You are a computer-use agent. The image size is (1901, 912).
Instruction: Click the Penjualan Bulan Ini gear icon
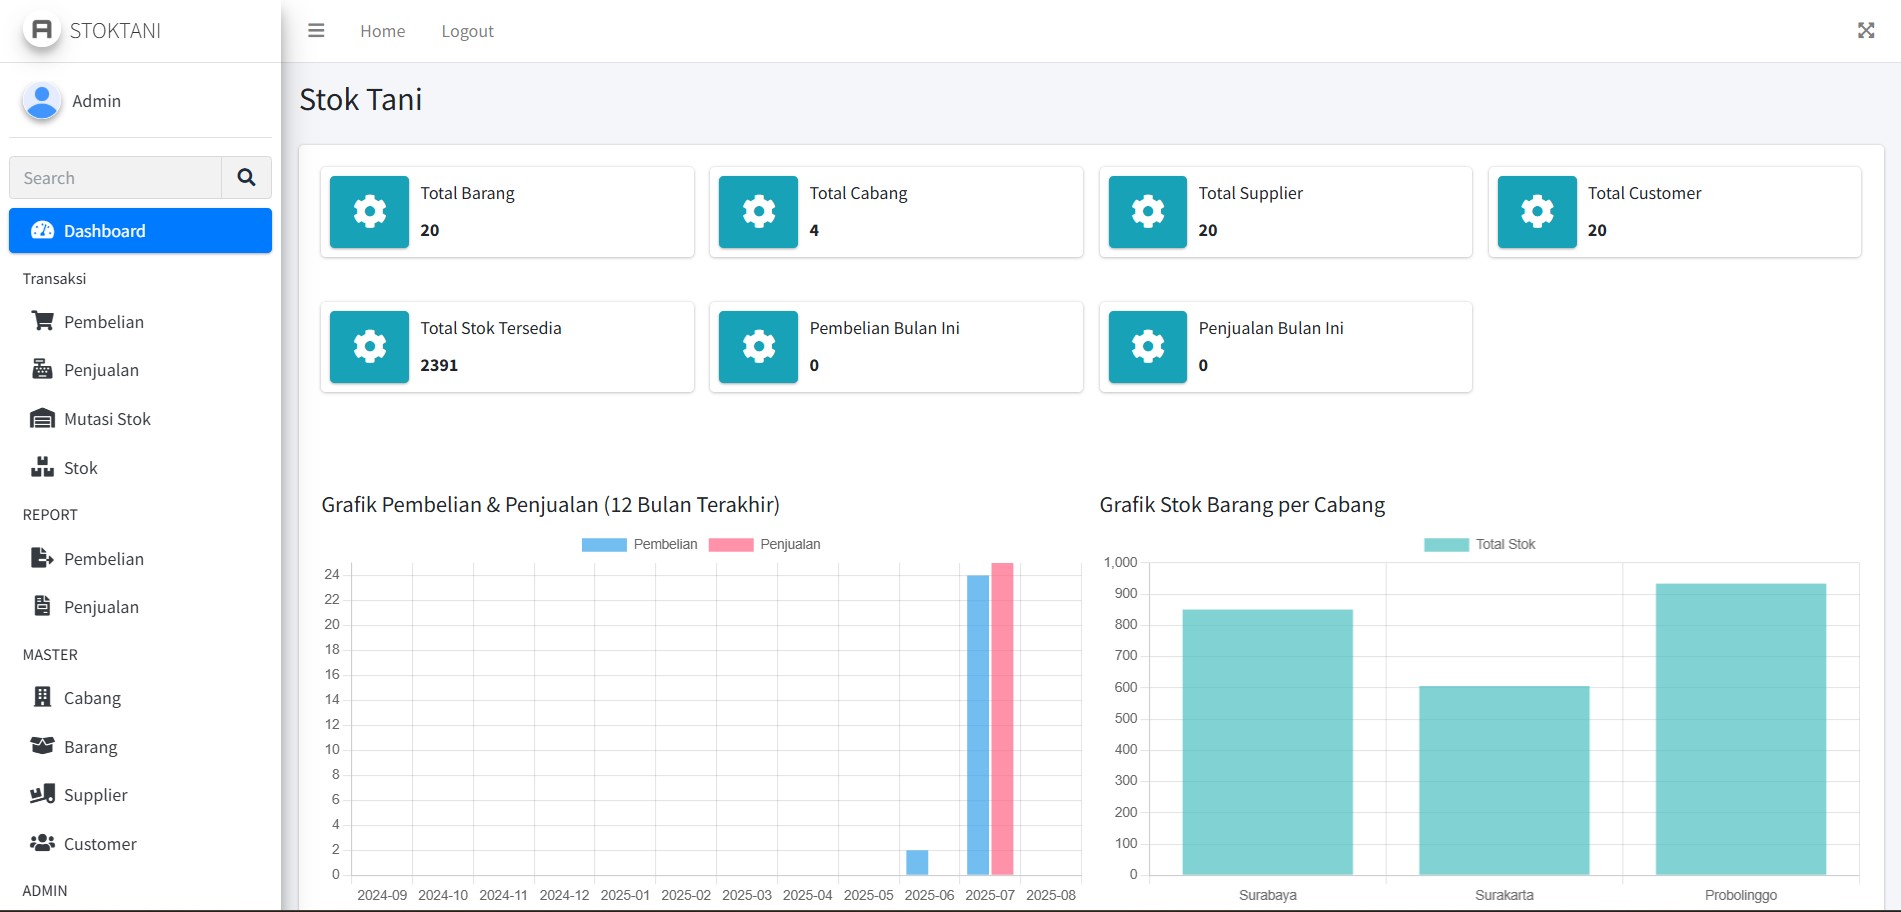click(x=1147, y=347)
